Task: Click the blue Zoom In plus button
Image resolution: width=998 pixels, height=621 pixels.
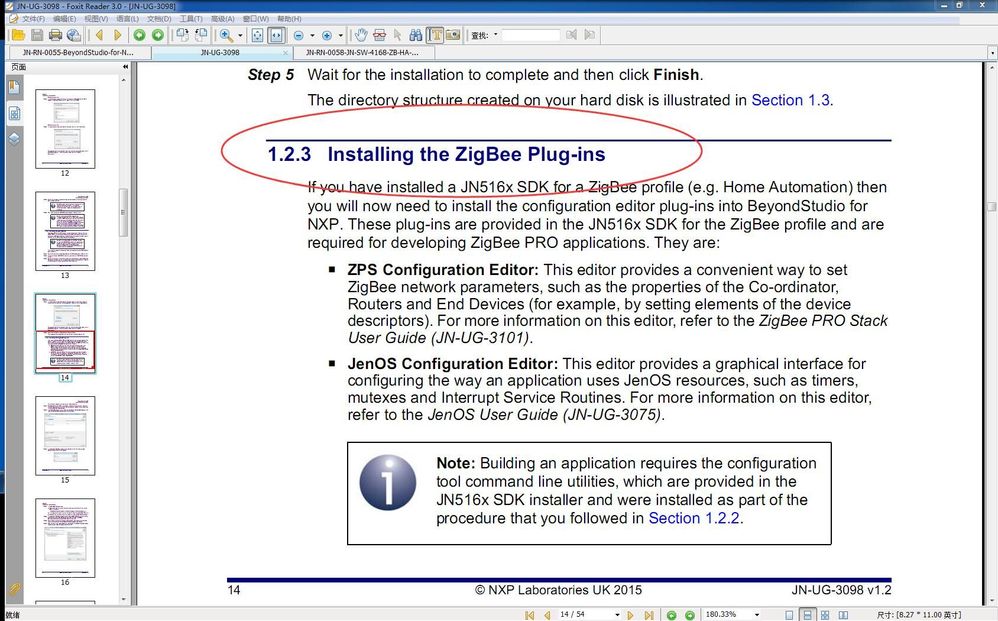Action: click(327, 36)
